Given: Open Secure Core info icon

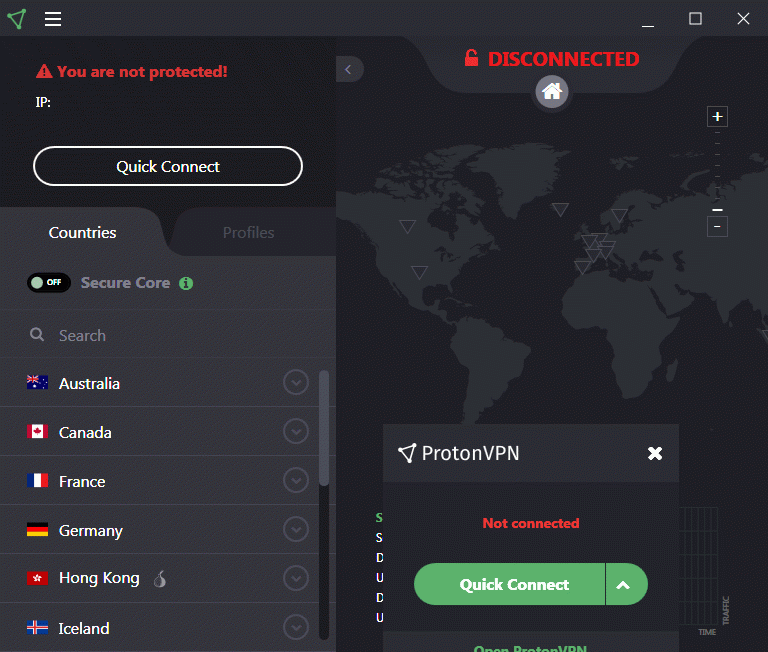Looking at the screenshot, I should point(186,283).
